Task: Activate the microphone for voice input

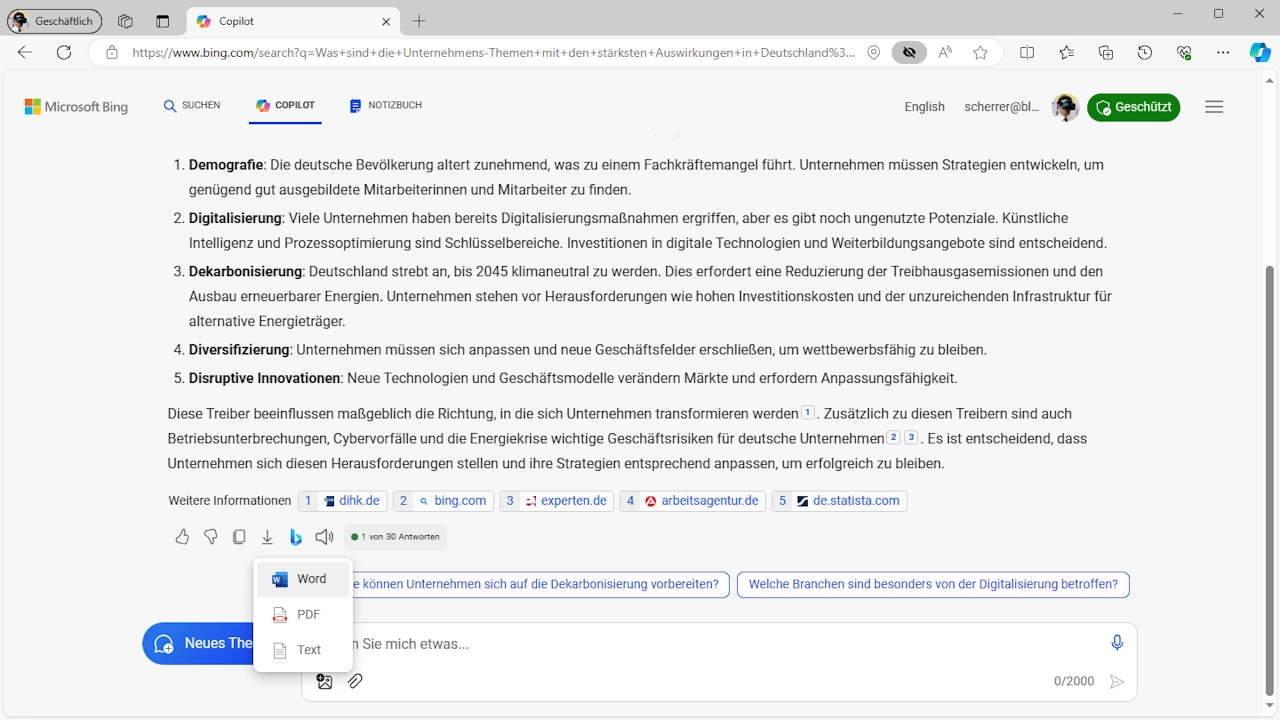Action: tap(1117, 643)
